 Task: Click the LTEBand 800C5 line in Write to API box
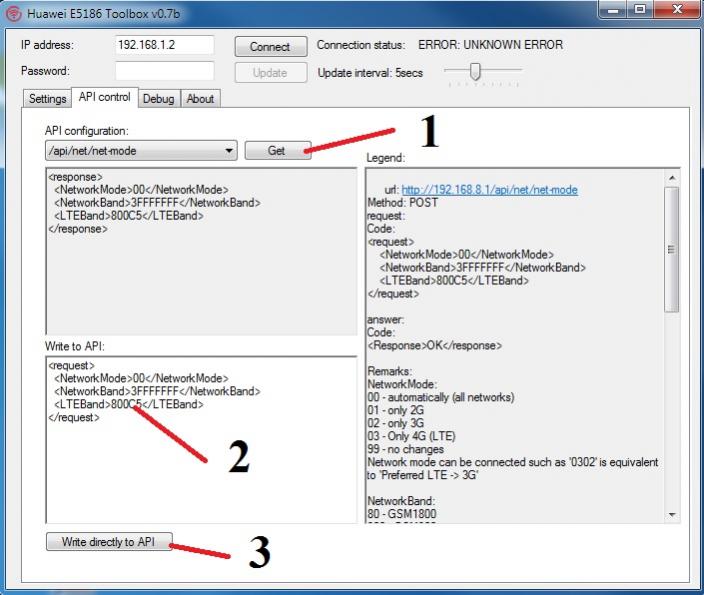pyautogui.click(x=128, y=404)
